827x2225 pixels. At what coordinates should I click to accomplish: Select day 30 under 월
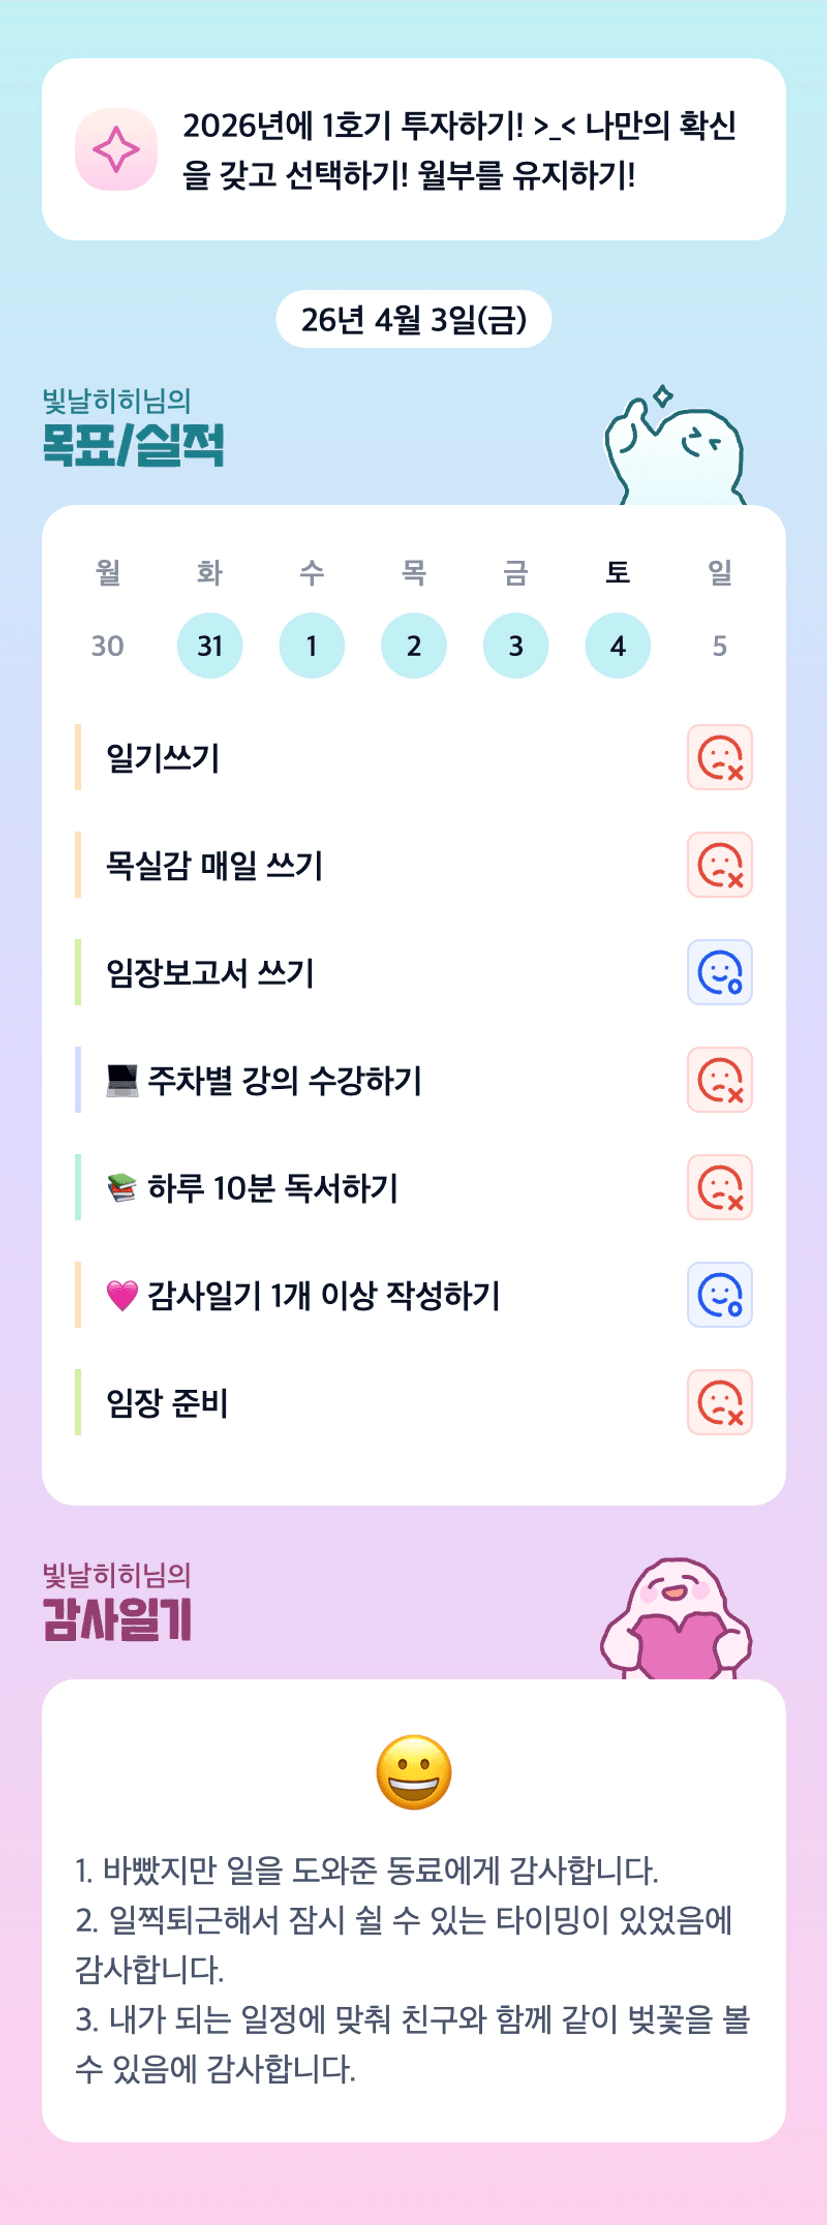(108, 646)
